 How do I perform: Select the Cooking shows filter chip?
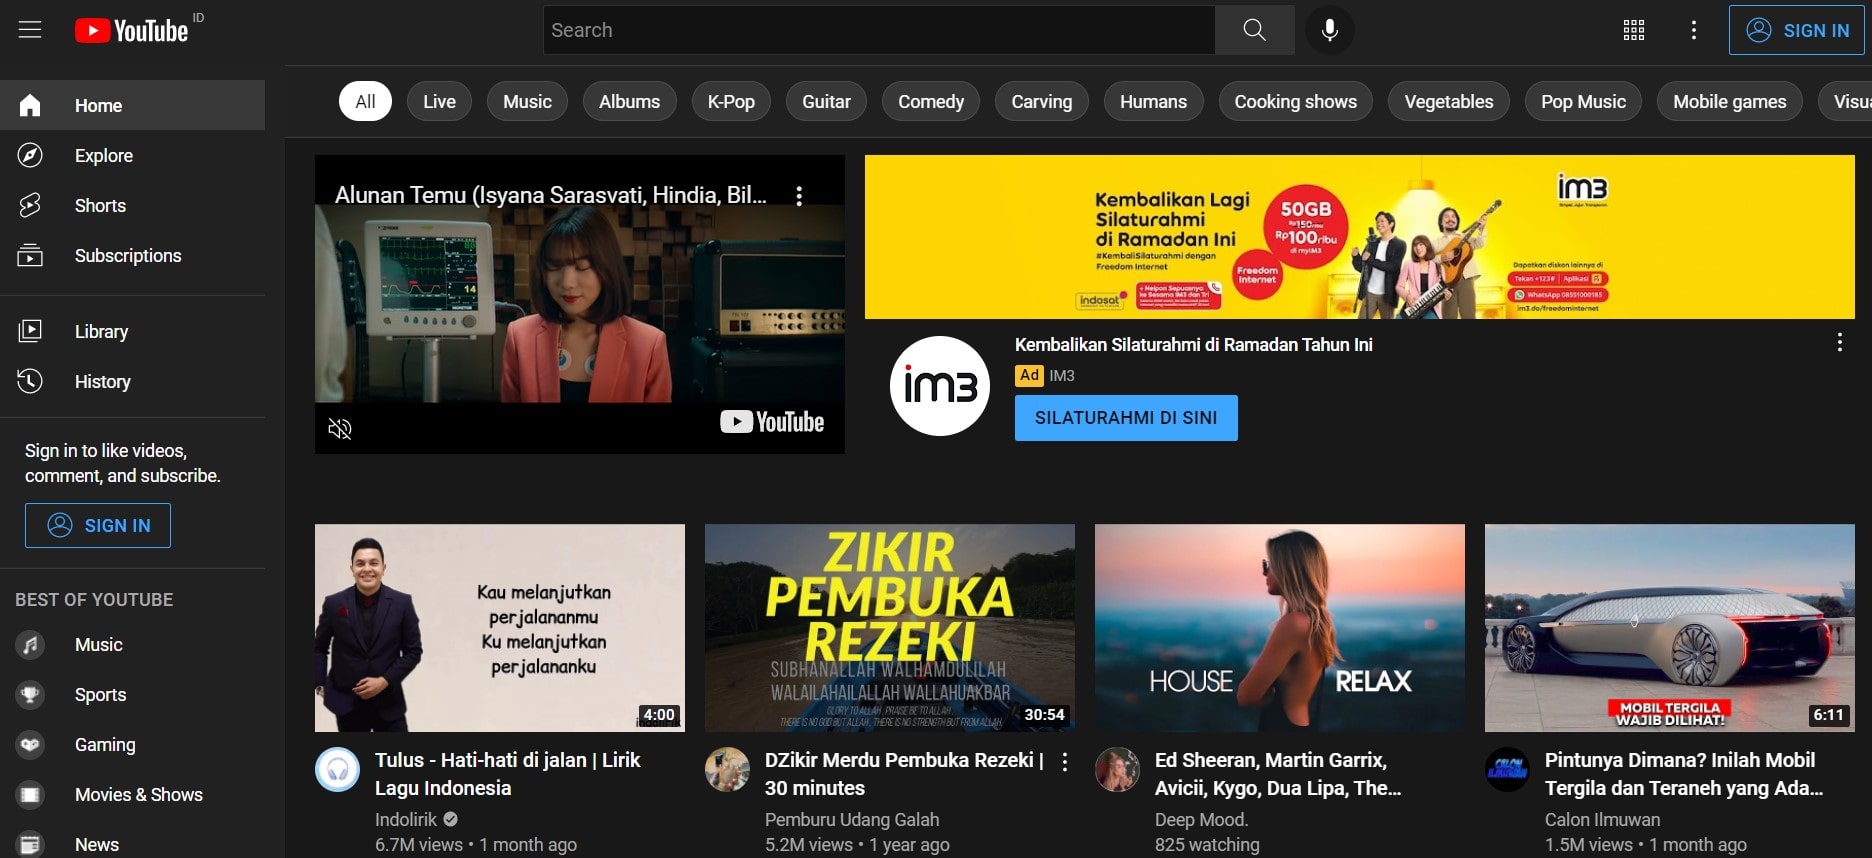pyautogui.click(x=1295, y=101)
